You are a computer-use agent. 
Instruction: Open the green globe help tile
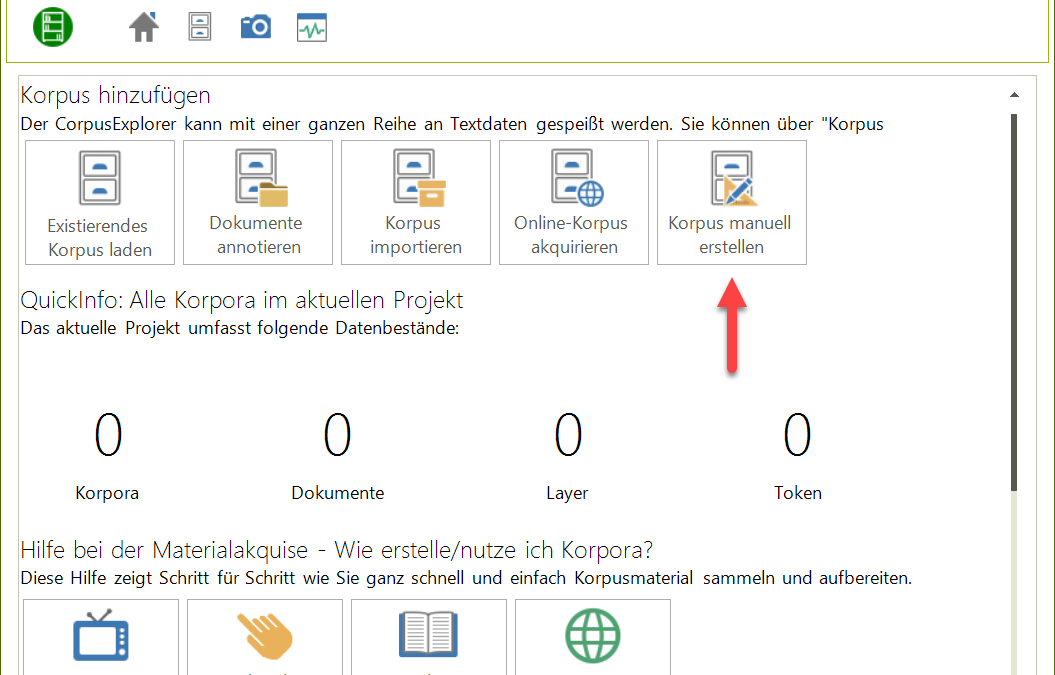[593, 636]
